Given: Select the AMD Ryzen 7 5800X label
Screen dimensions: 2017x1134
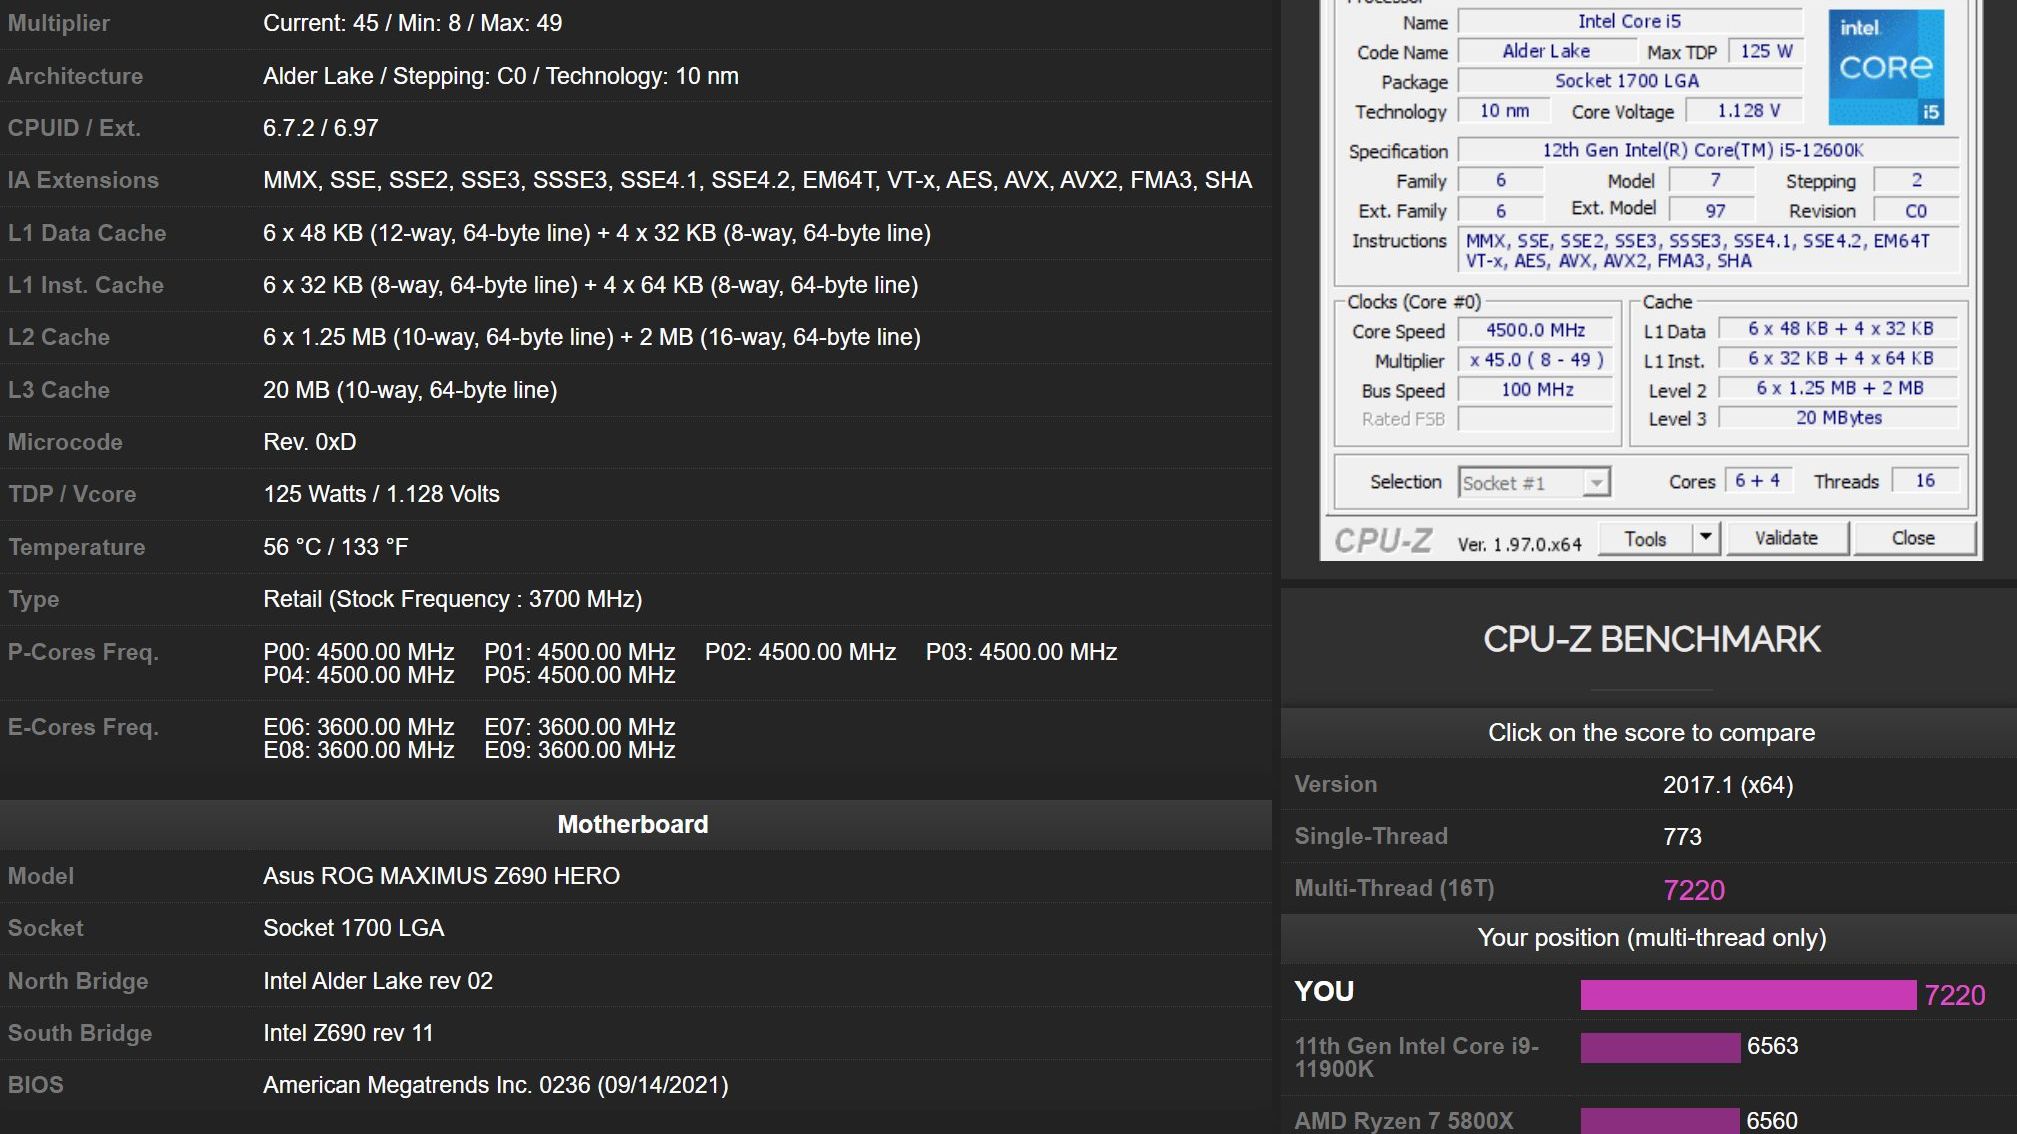Looking at the screenshot, I should (1403, 1121).
